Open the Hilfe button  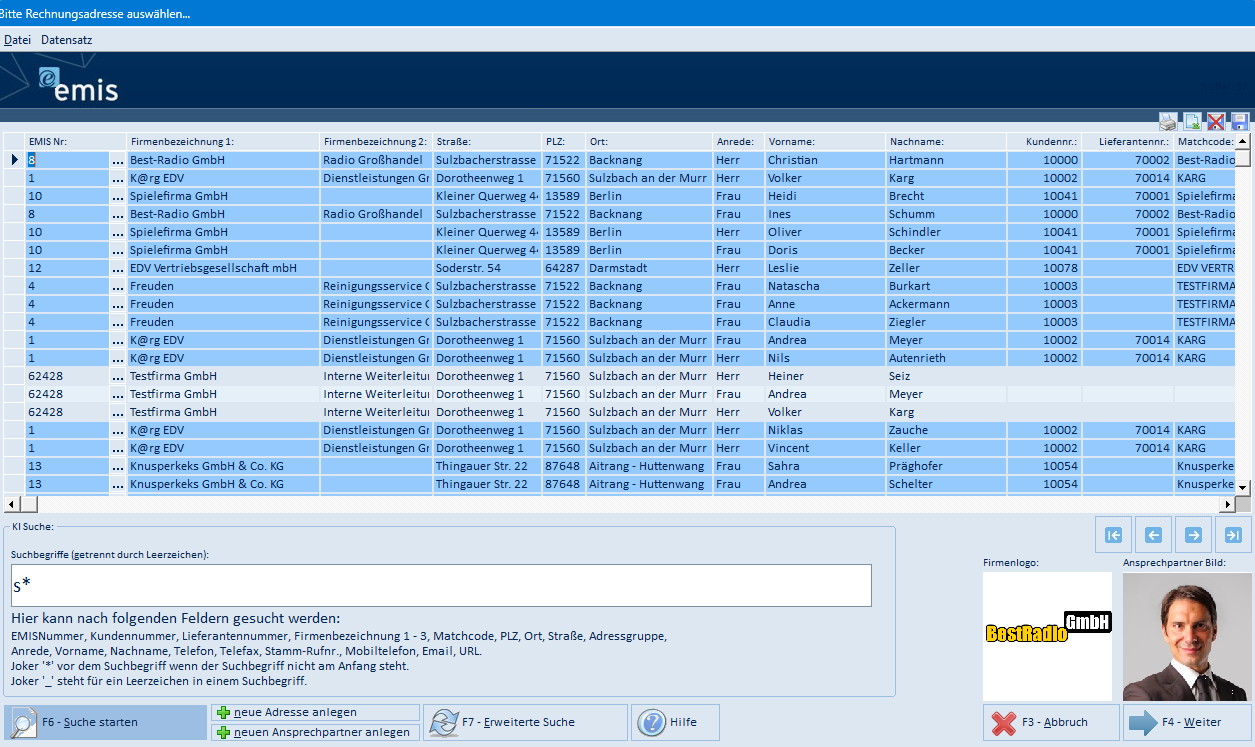[x=675, y=722]
